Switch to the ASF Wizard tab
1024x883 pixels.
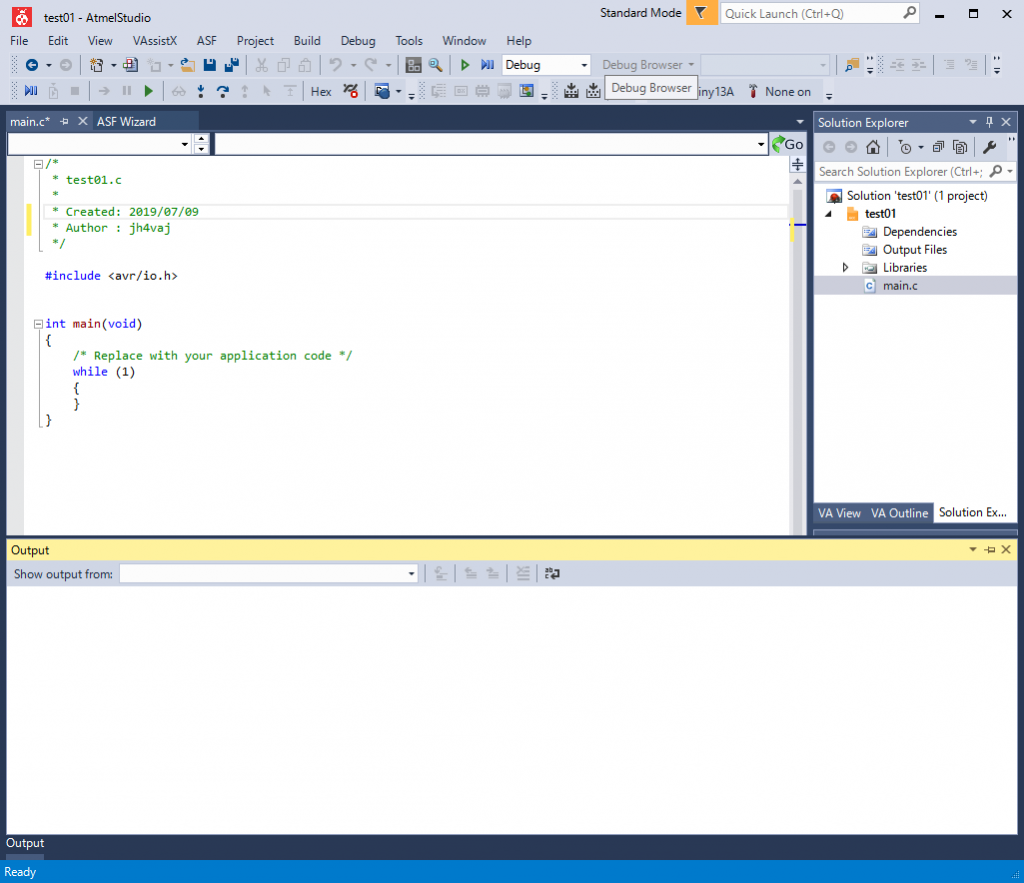tap(126, 121)
